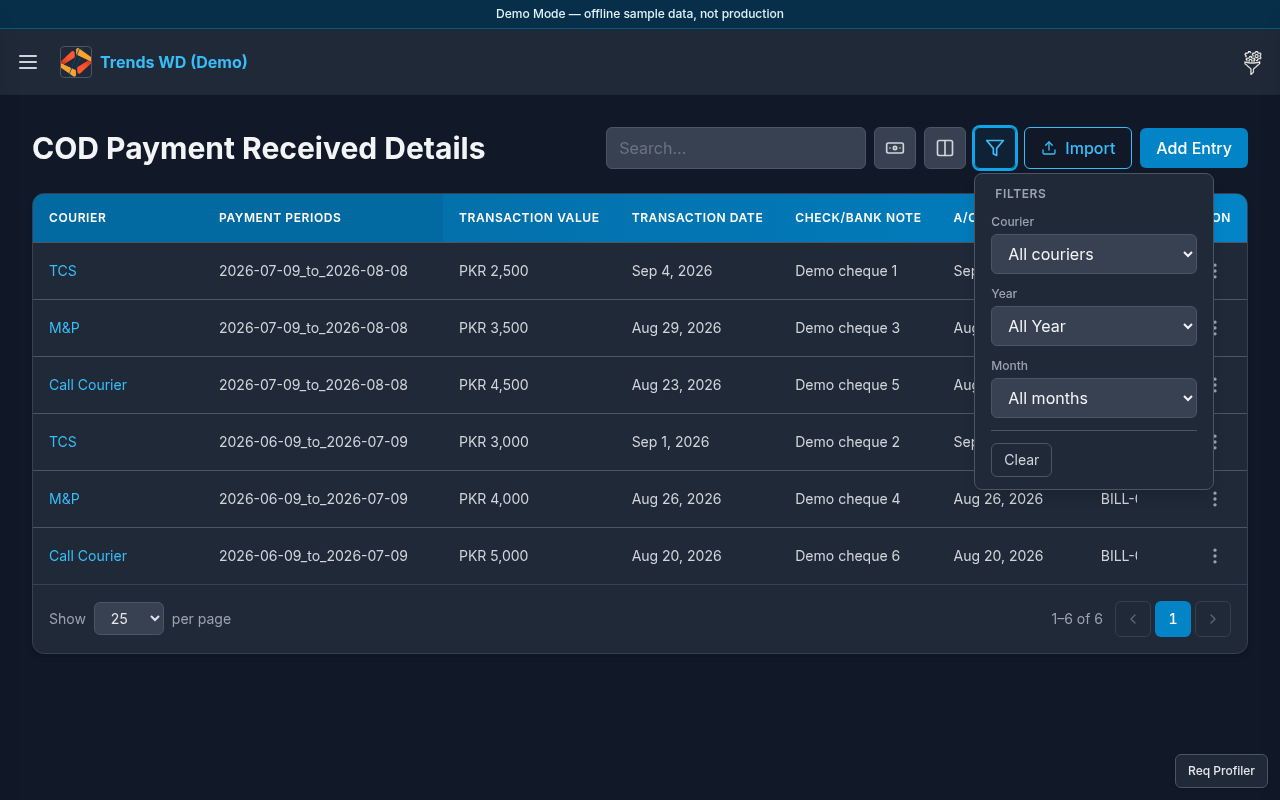
Task: Open Call Courier link for PKR 5,000 row
Action: pos(88,556)
